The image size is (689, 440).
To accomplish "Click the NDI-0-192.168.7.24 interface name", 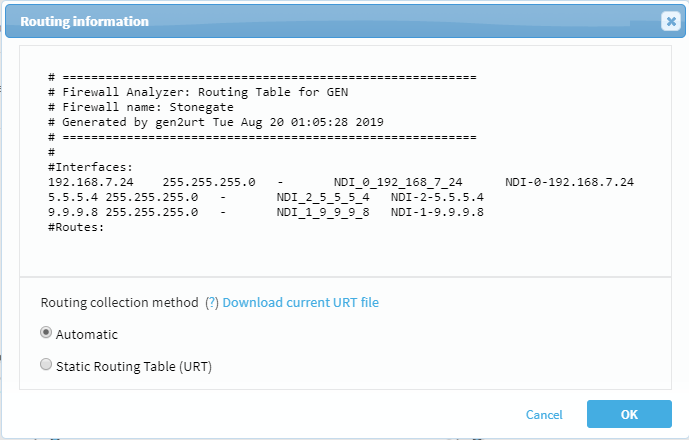I will (x=569, y=182).
